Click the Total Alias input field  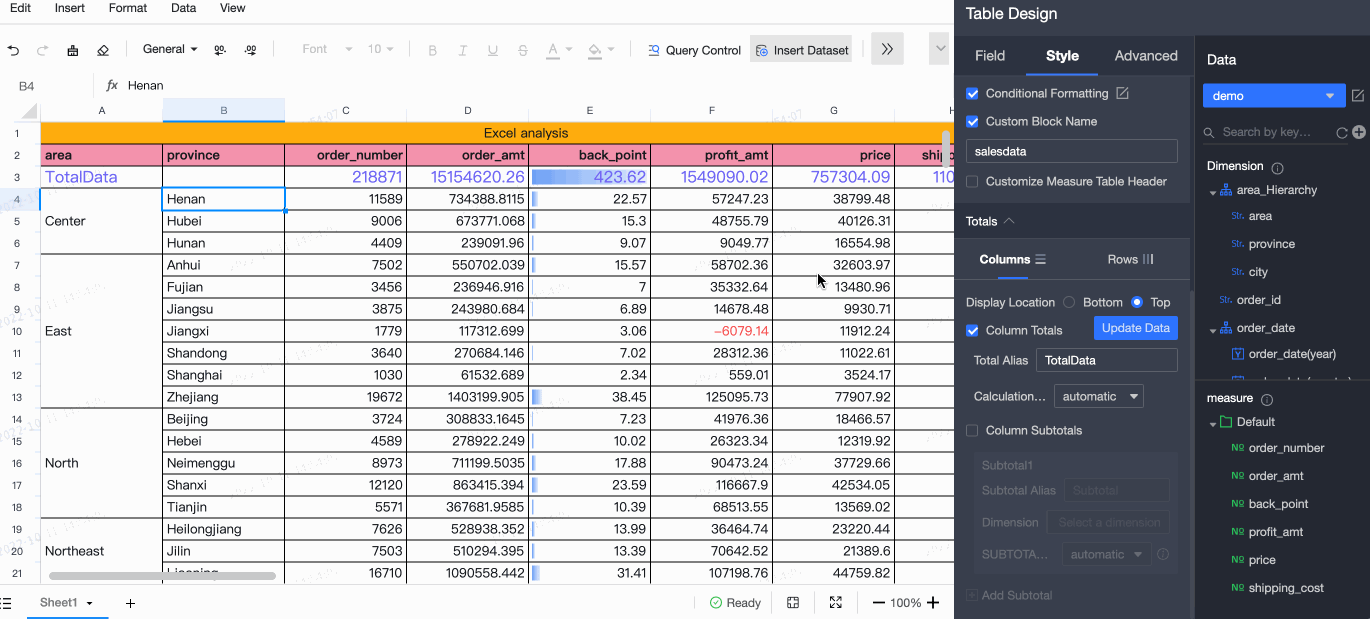pyautogui.click(x=1106, y=360)
